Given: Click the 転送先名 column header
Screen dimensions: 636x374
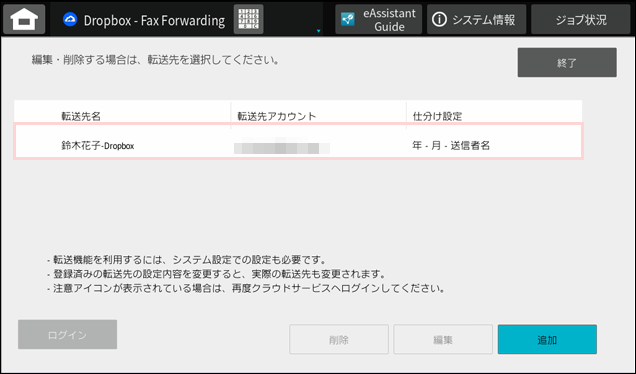Looking at the screenshot, I should [x=81, y=116].
